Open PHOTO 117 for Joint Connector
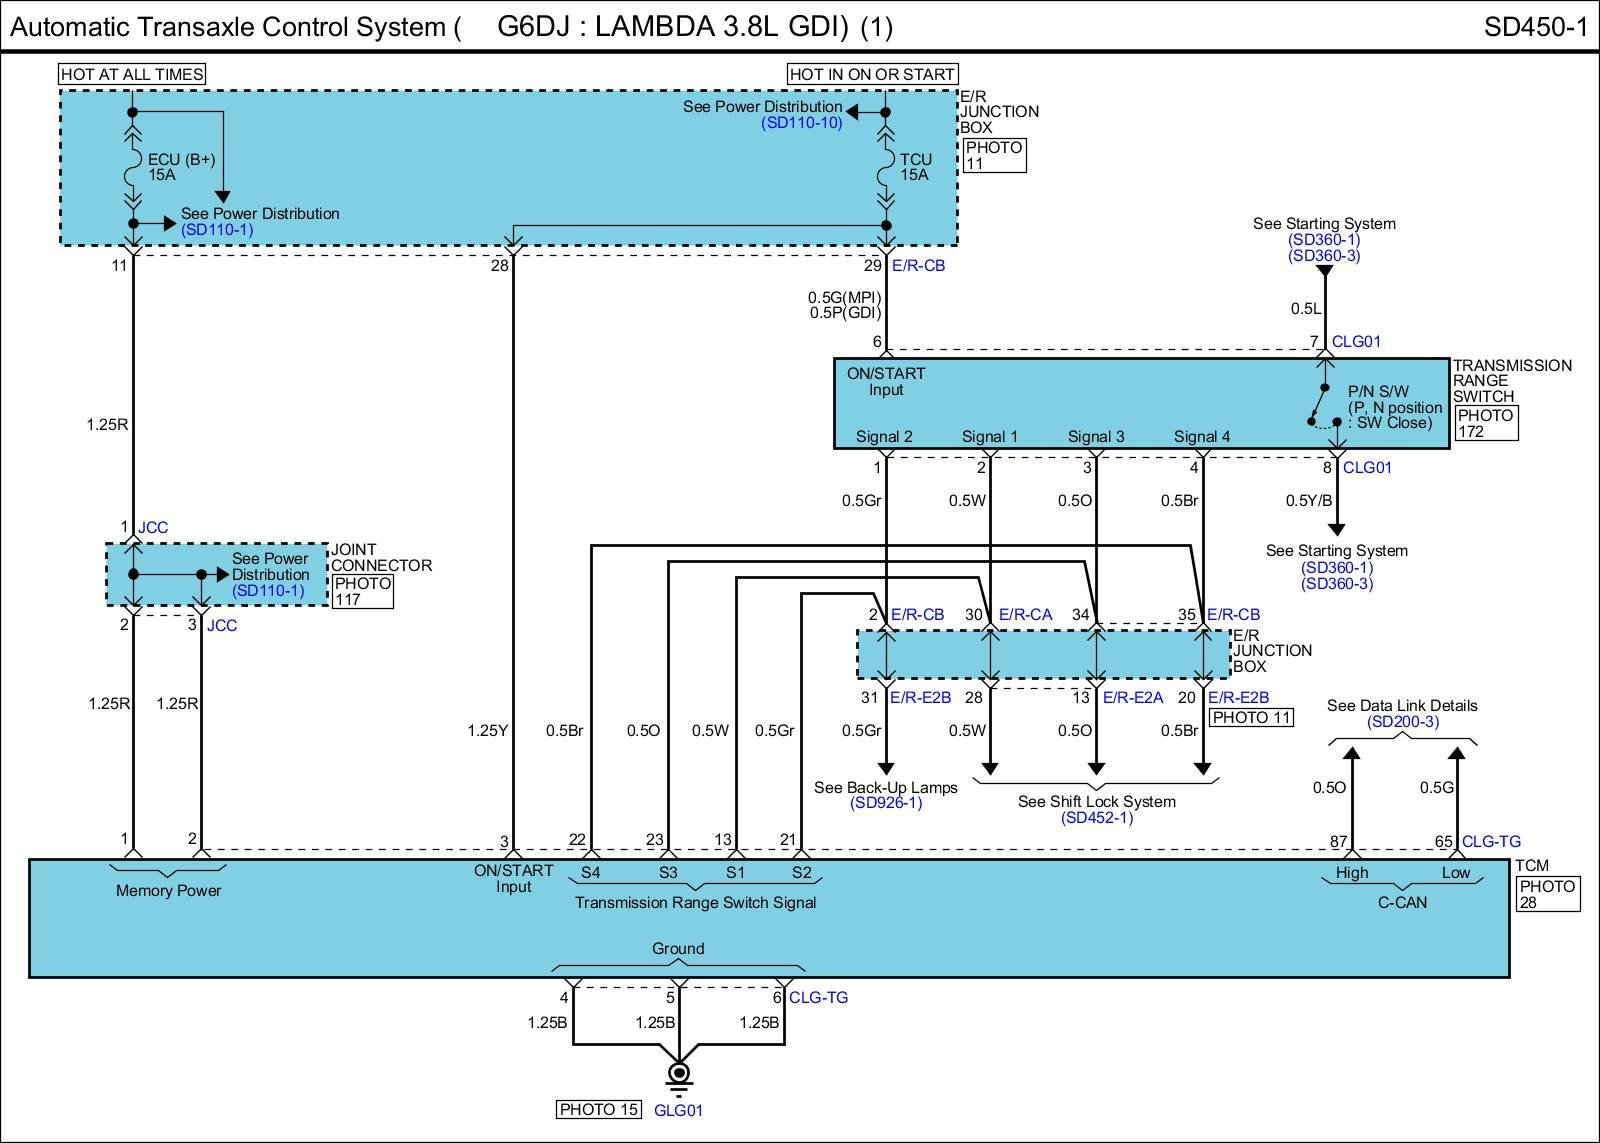Image resolution: width=1600 pixels, height=1143 pixels. click(x=361, y=591)
